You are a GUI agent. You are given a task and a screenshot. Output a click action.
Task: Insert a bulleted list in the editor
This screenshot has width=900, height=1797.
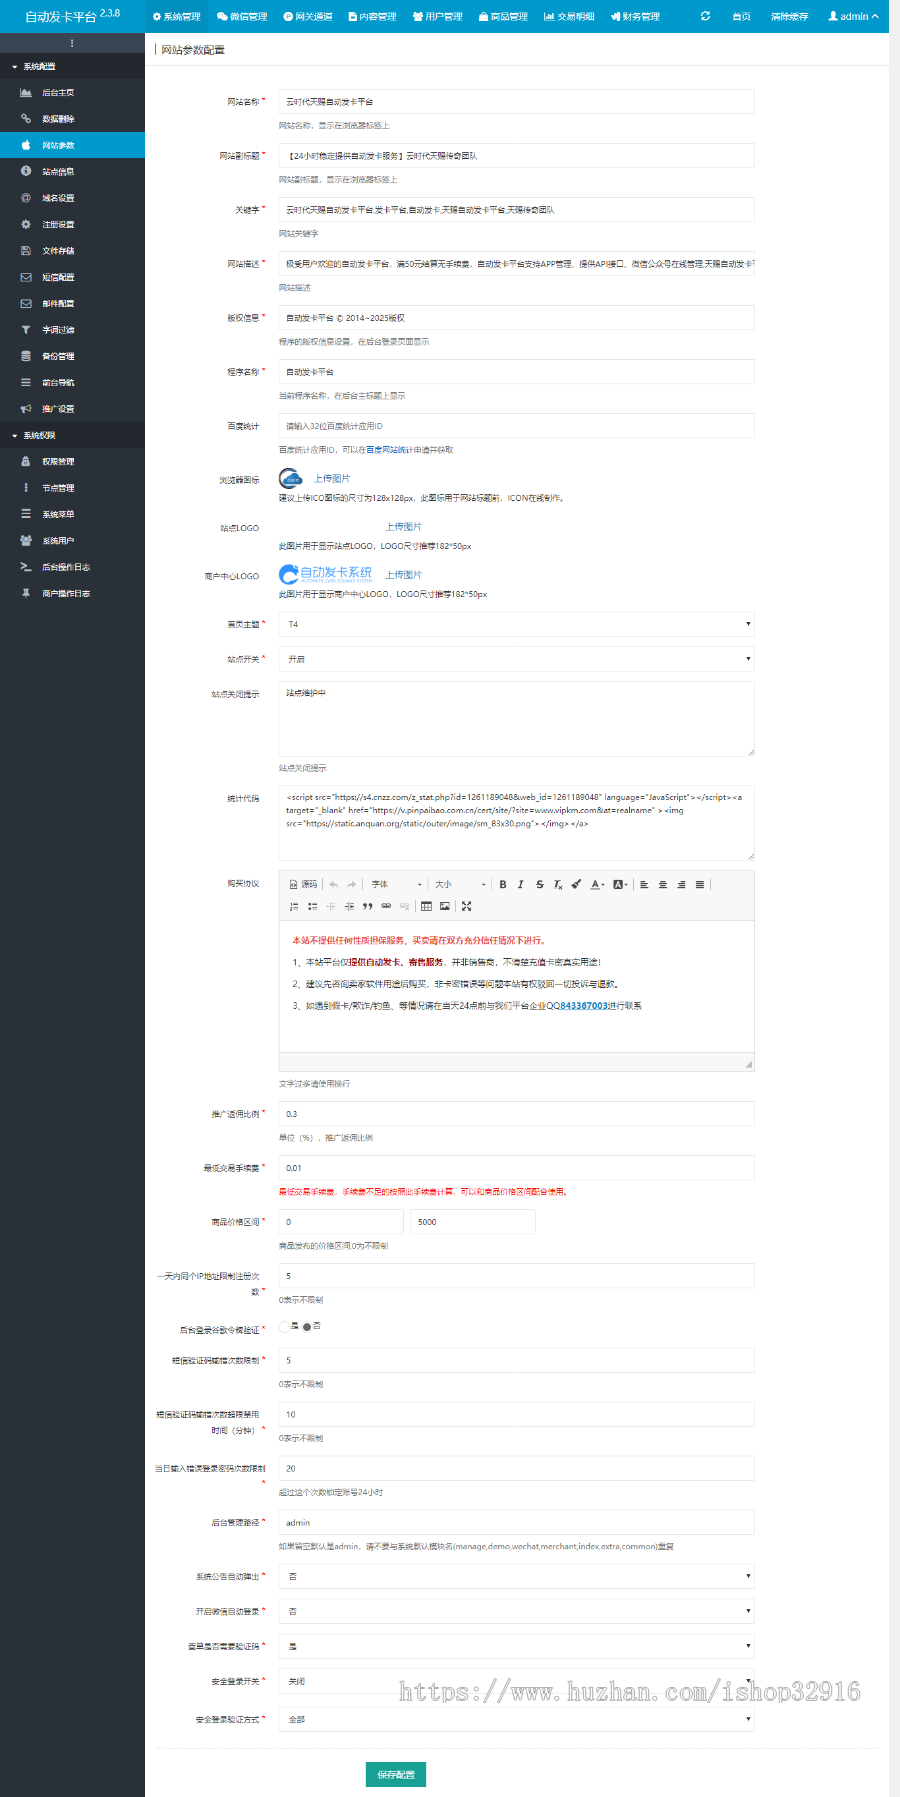[x=313, y=906]
